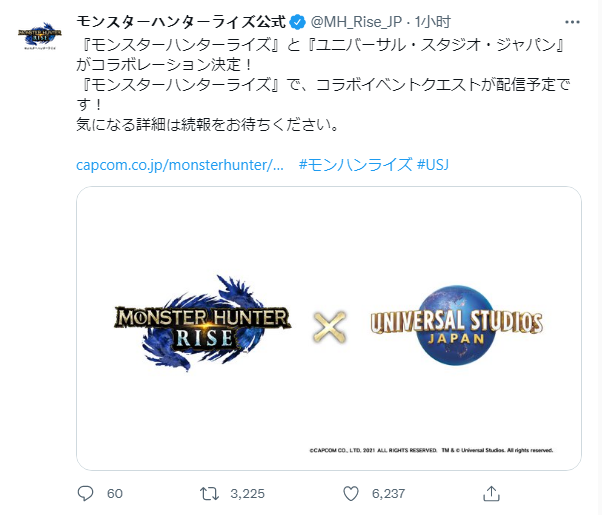
Task: Open the 1小时 timestamp link
Action: tap(433, 22)
